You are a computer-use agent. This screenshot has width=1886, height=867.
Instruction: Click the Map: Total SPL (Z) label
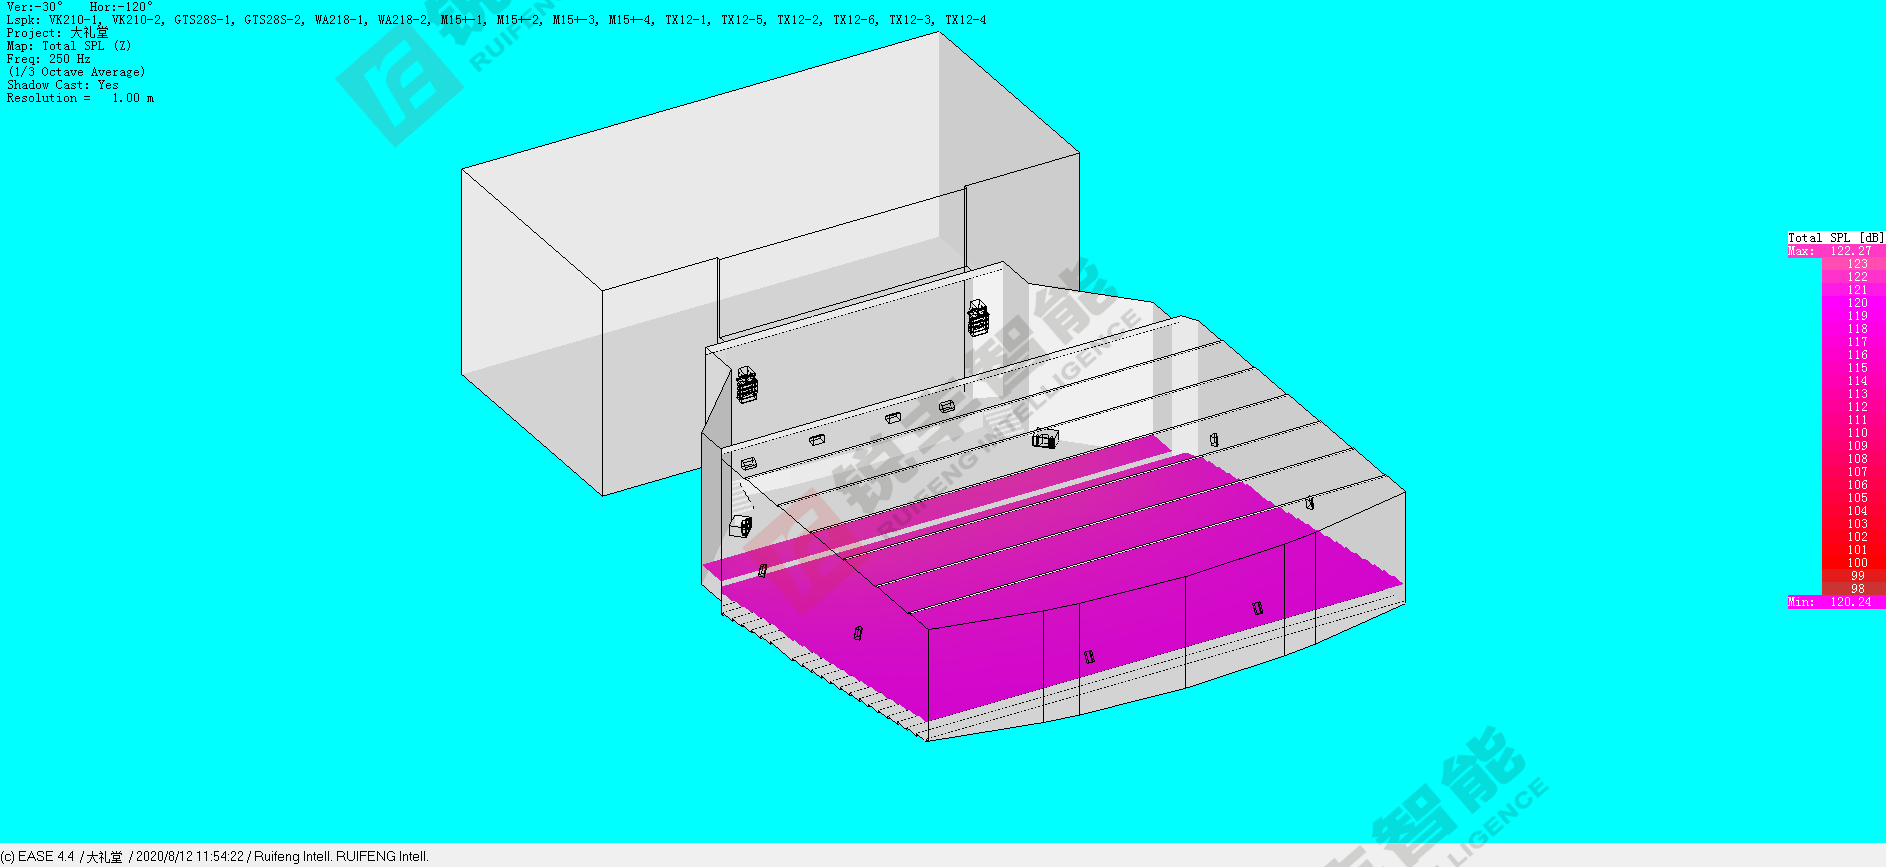[x=68, y=46]
